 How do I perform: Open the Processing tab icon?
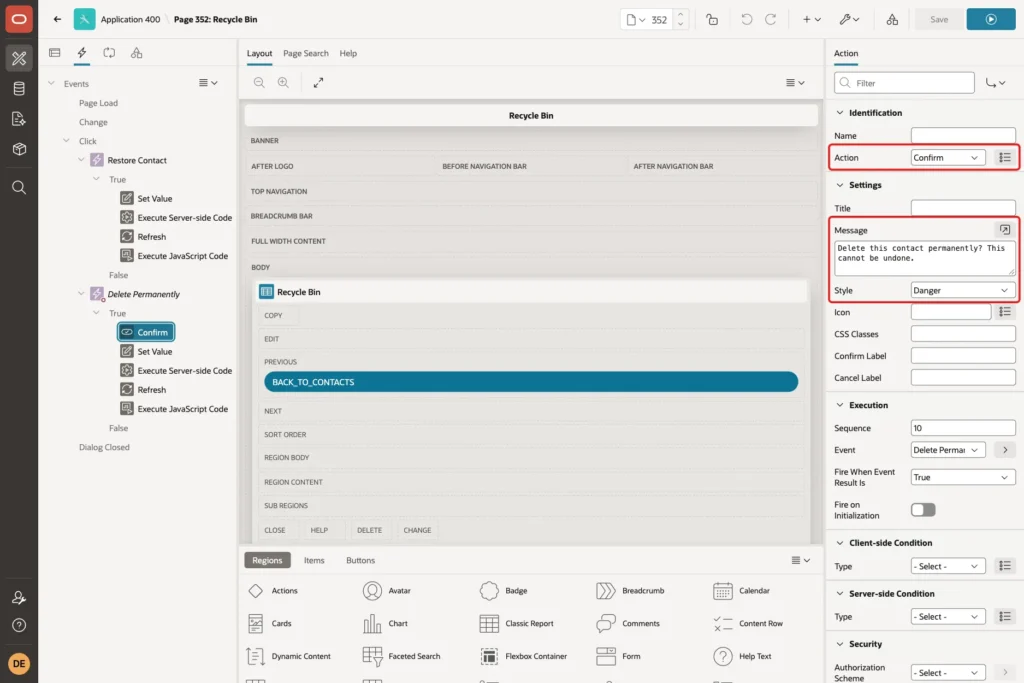click(x=109, y=53)
